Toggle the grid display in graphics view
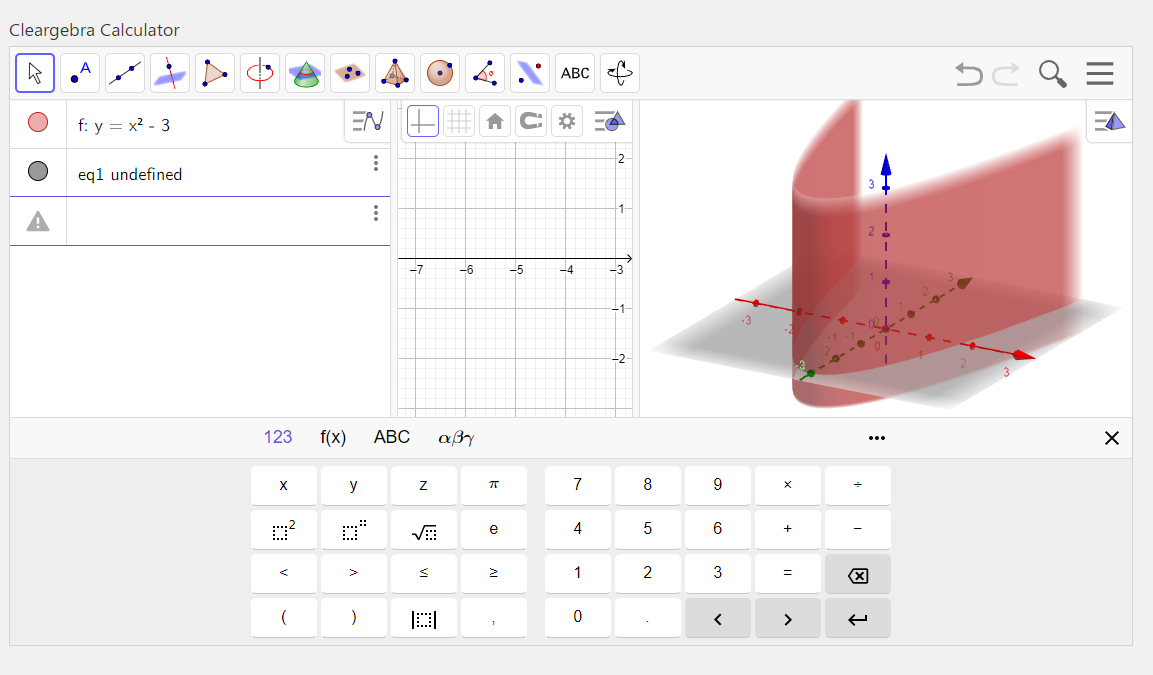This screenshot has height=675, width=1153. (459, 122)
